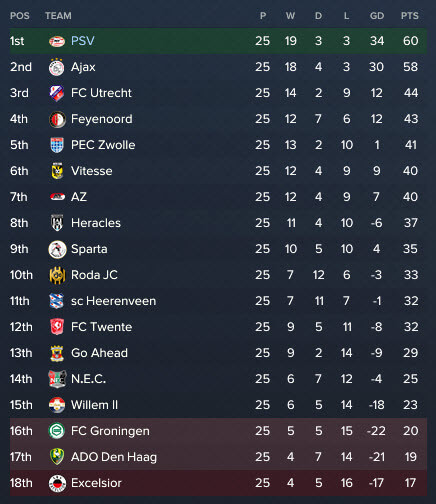Sort table by PTS column header

(x=410, y=16)
